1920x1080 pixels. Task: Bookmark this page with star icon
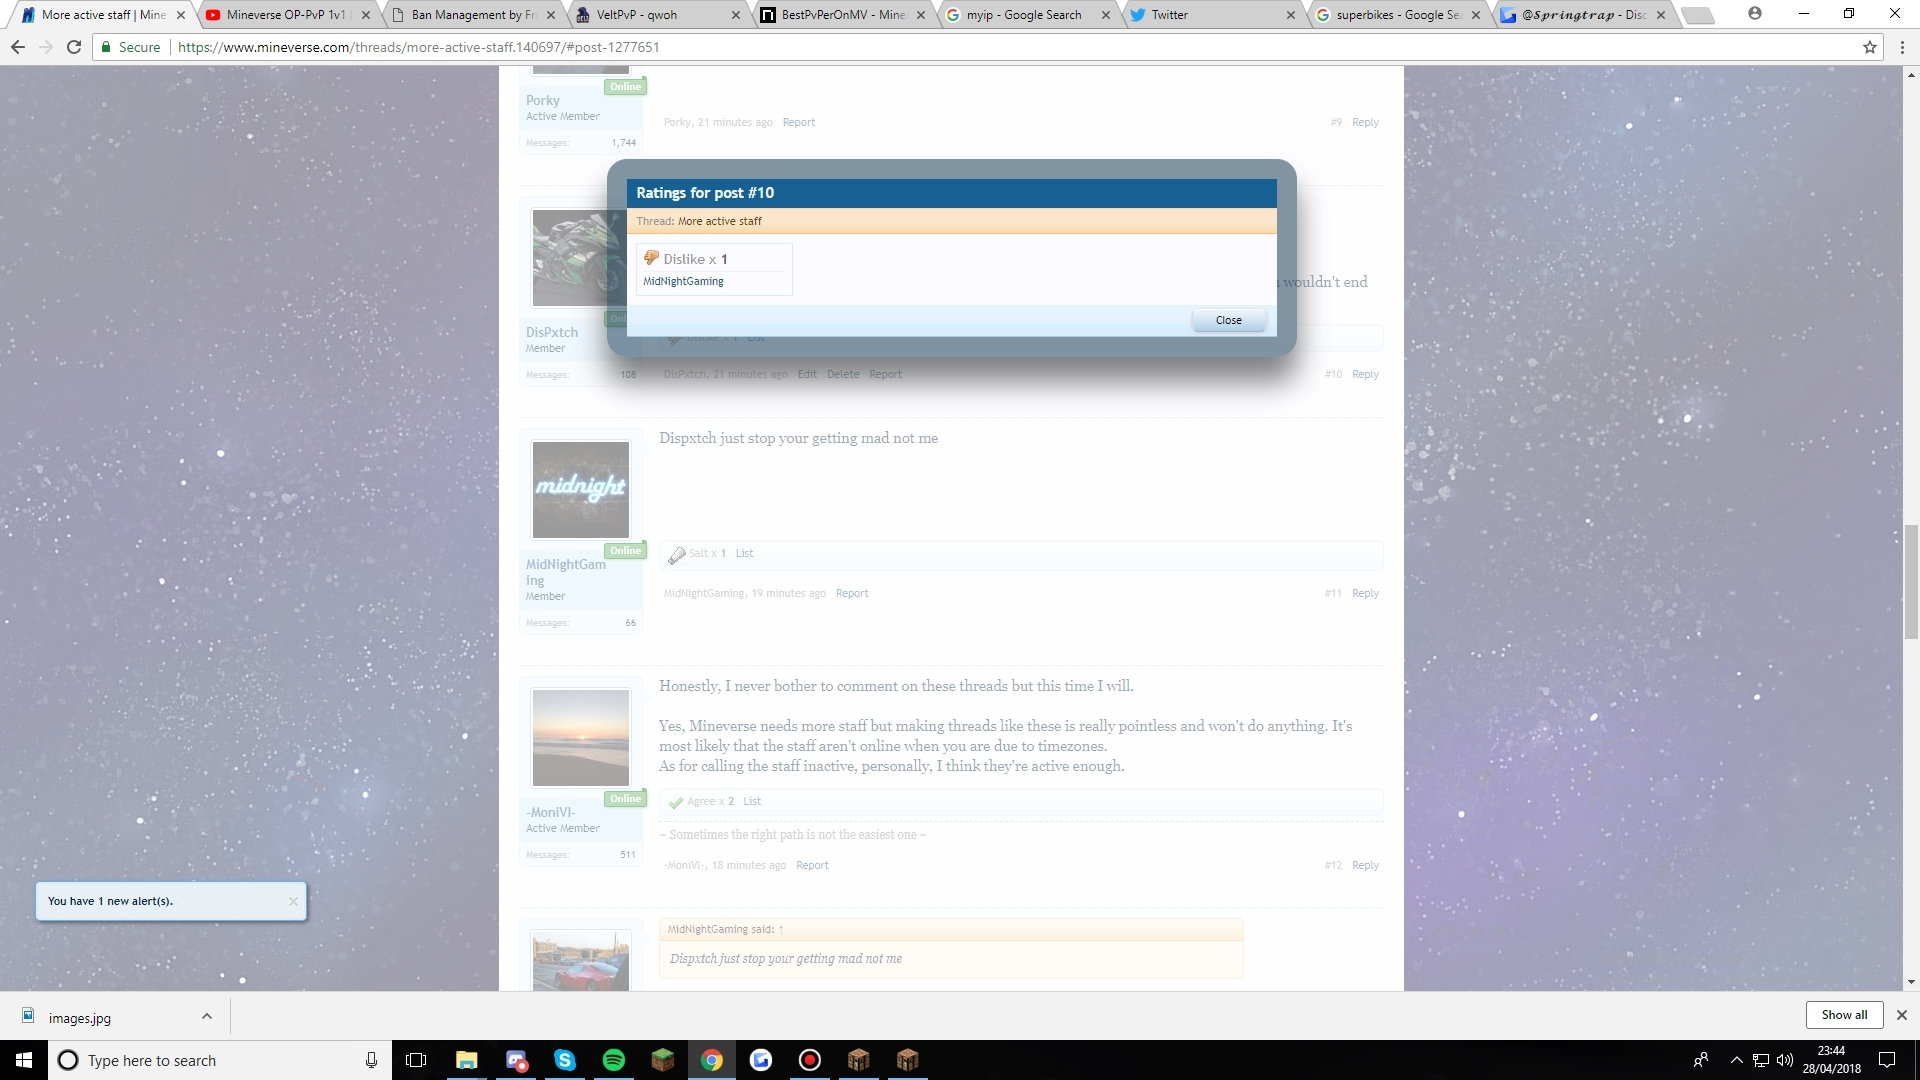point(1869,47)
